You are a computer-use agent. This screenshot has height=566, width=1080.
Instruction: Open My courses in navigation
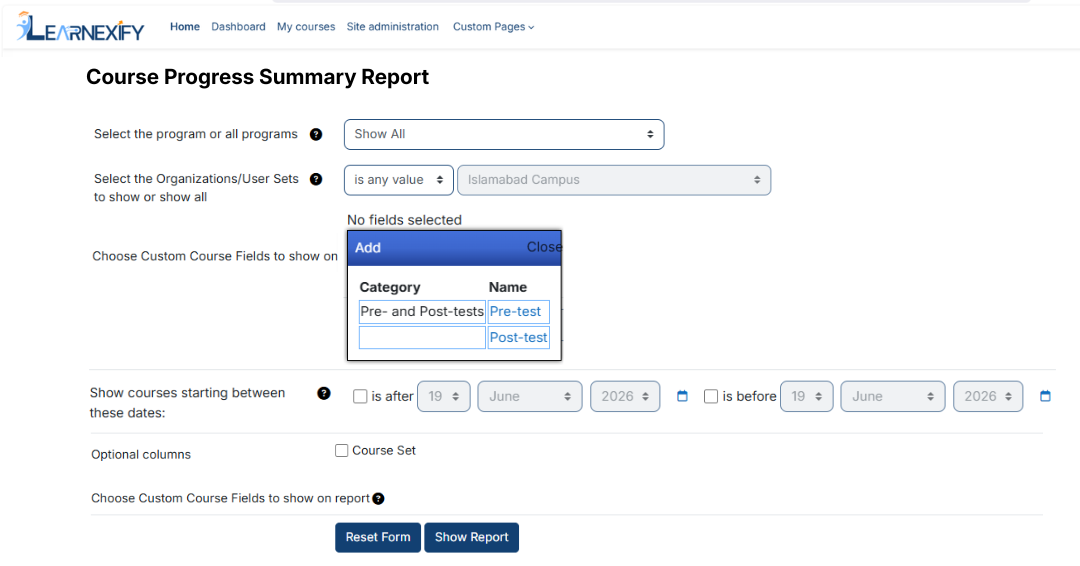click(x=306, y=27)
